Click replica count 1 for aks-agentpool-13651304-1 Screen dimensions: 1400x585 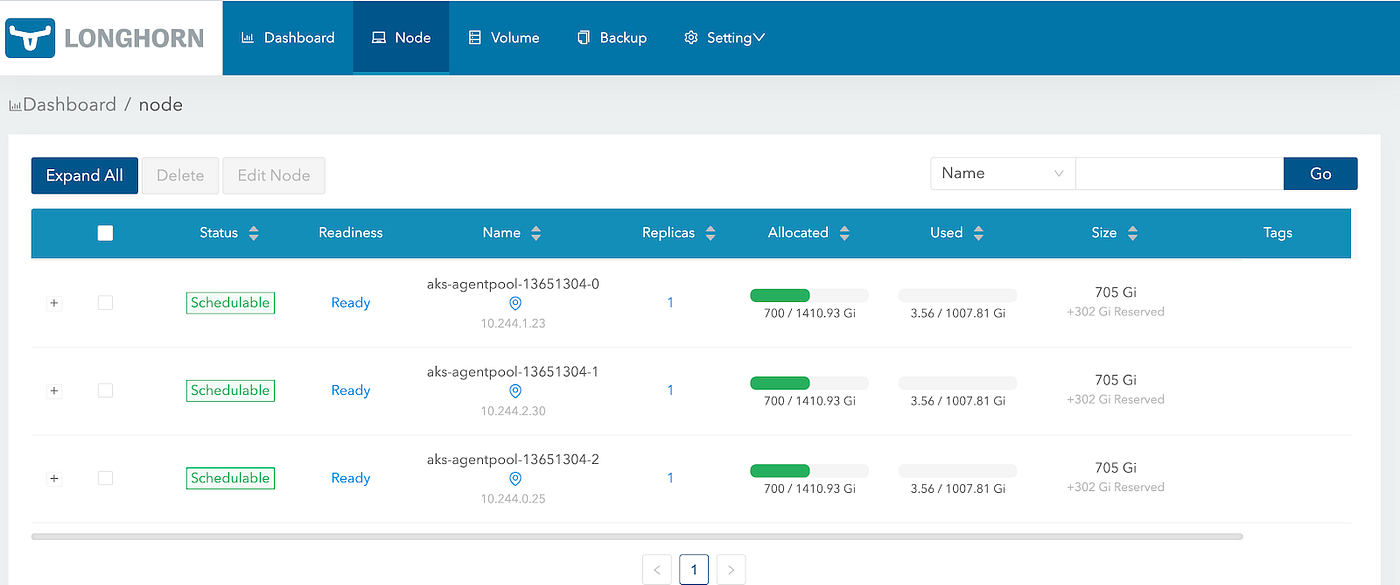coord(670,390)
